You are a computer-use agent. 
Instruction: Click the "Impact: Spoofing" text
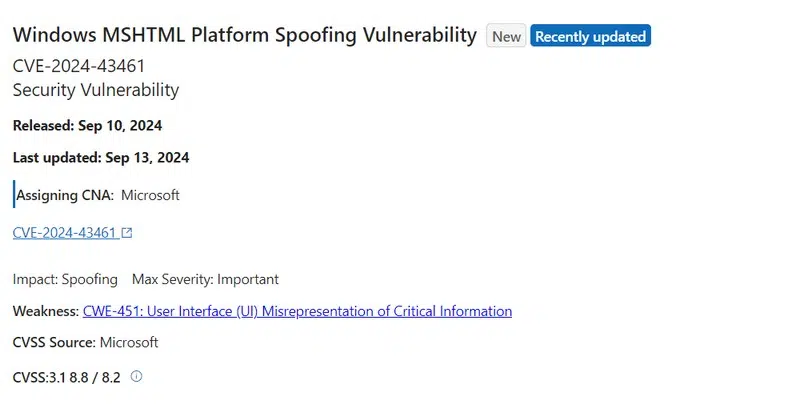pos(65,279)
